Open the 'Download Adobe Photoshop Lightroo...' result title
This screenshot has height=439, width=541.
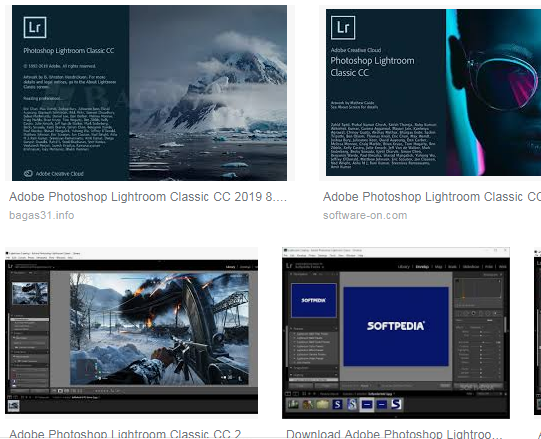point(394,433)
